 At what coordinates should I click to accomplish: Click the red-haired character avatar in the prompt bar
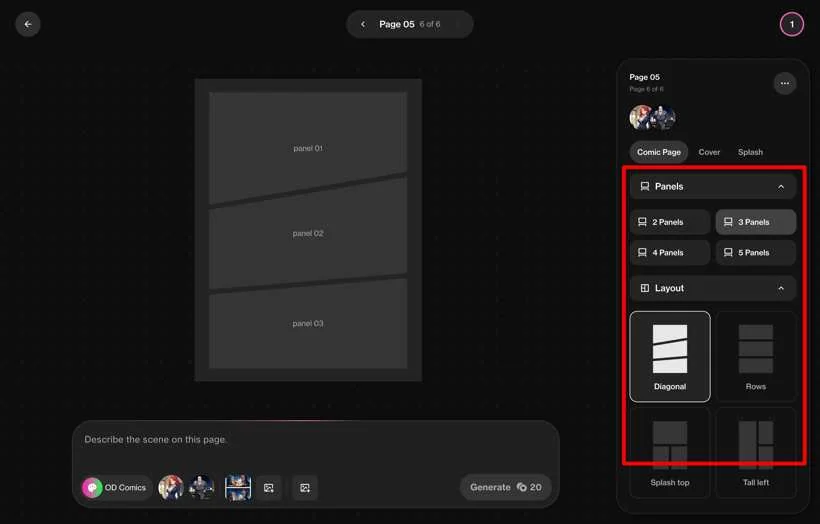coord(171,487)
